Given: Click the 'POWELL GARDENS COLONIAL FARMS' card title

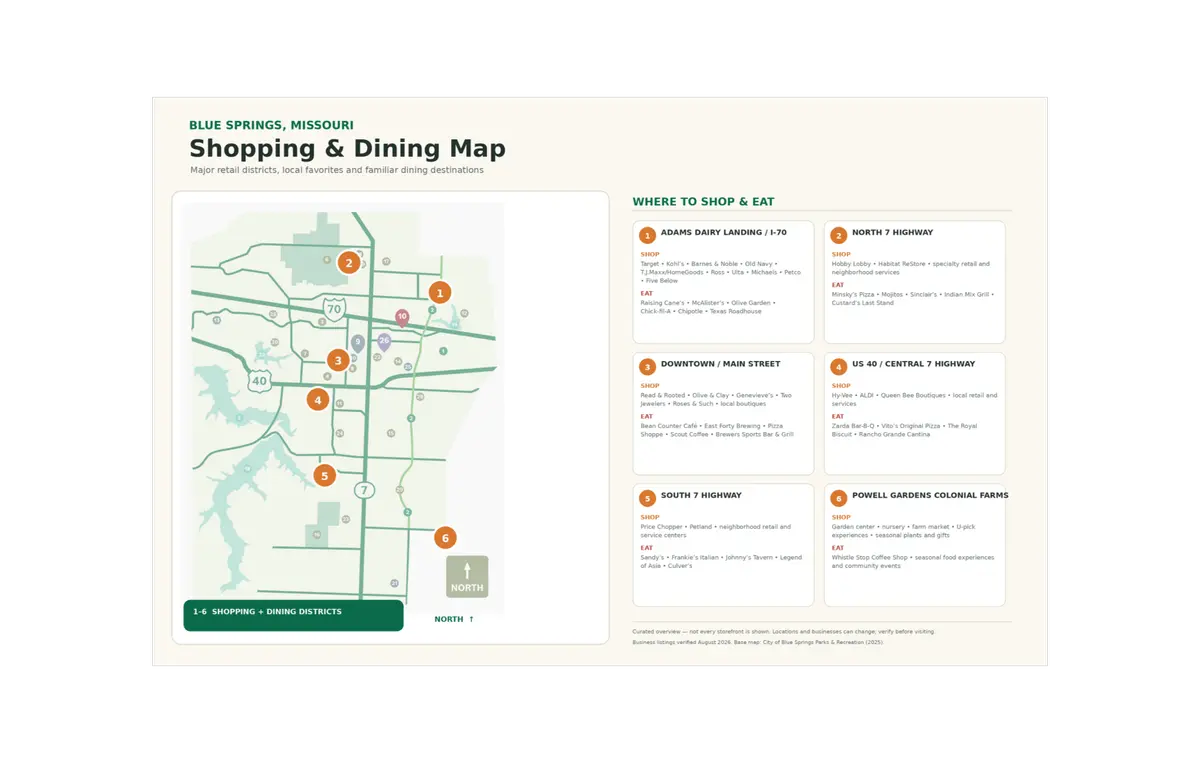Looking at the screenshot, I should click(x=930, y=495).
